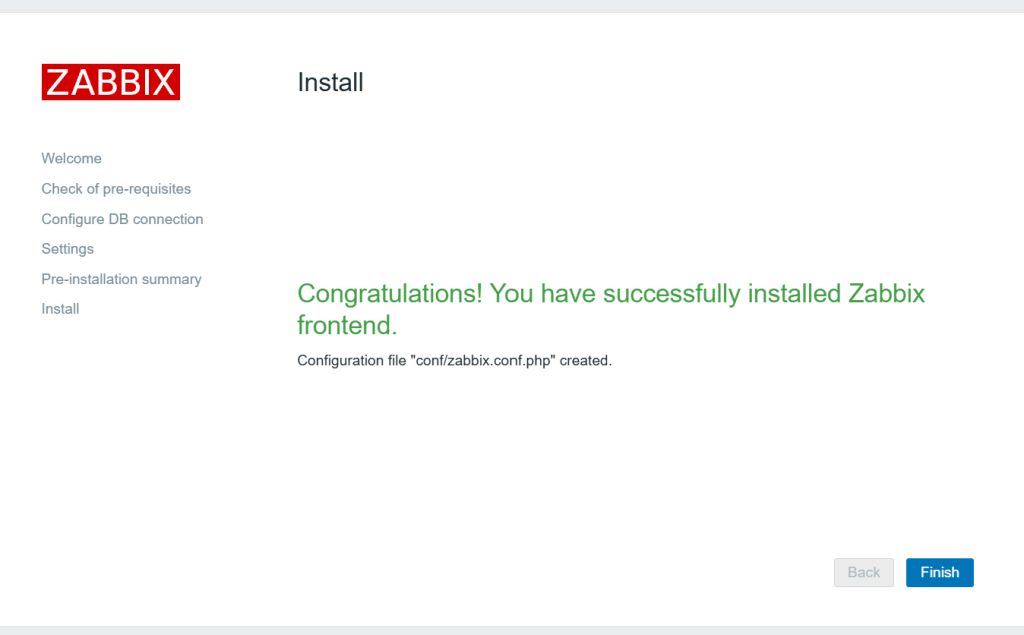Select the Settings step in sidebar
Image resolution: width=1024 pixels, height=635 pixels.
pos(67,248)
